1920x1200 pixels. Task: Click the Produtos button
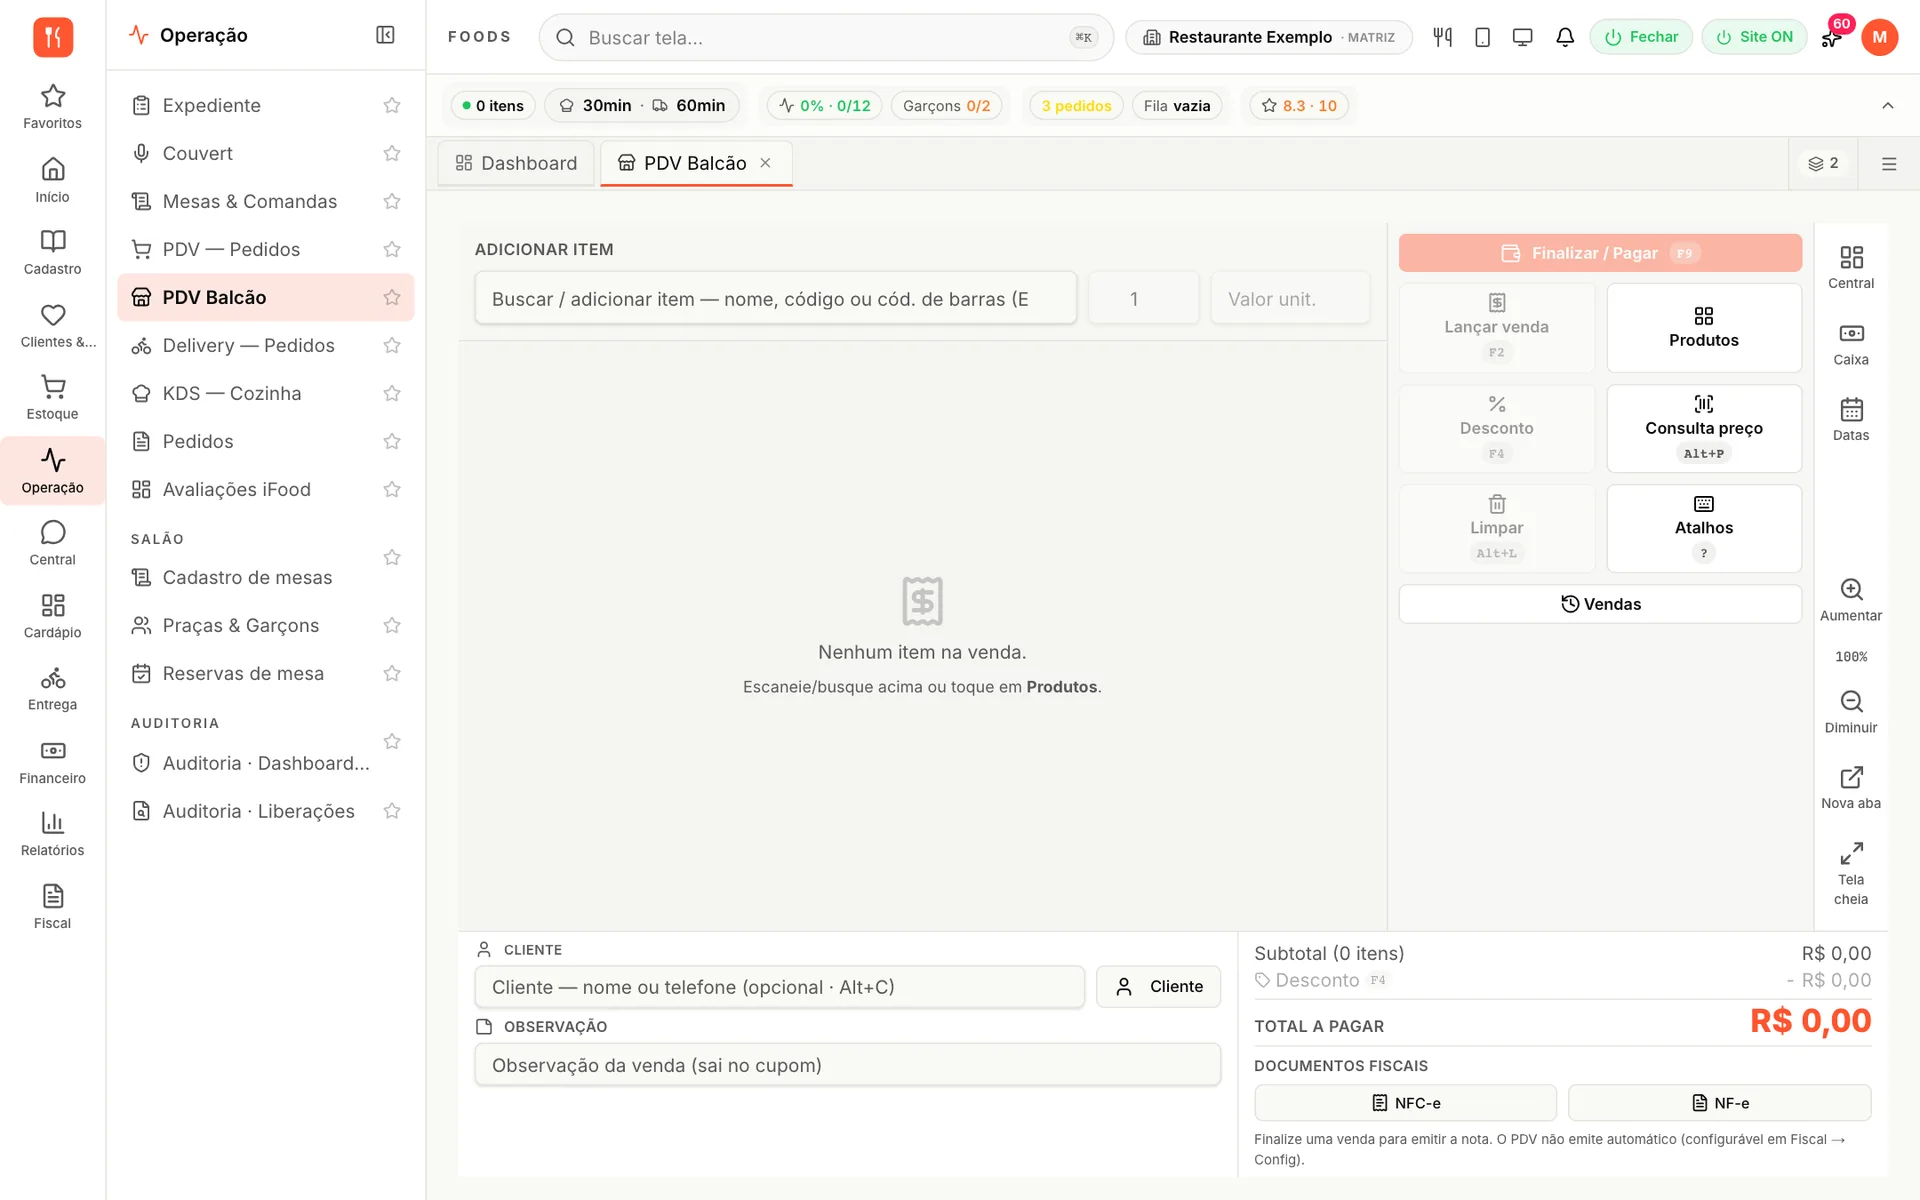click(1703, 328)
